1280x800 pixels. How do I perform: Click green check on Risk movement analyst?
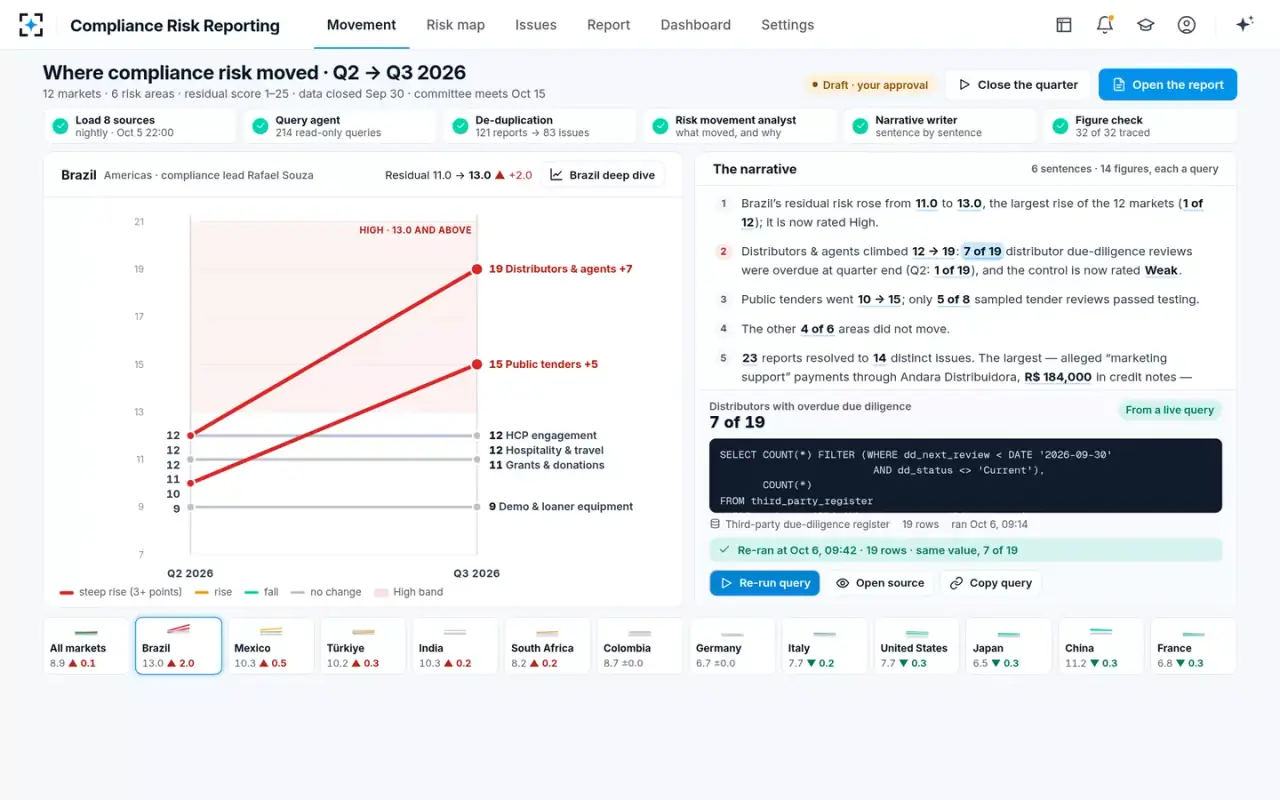pos(660,126)
